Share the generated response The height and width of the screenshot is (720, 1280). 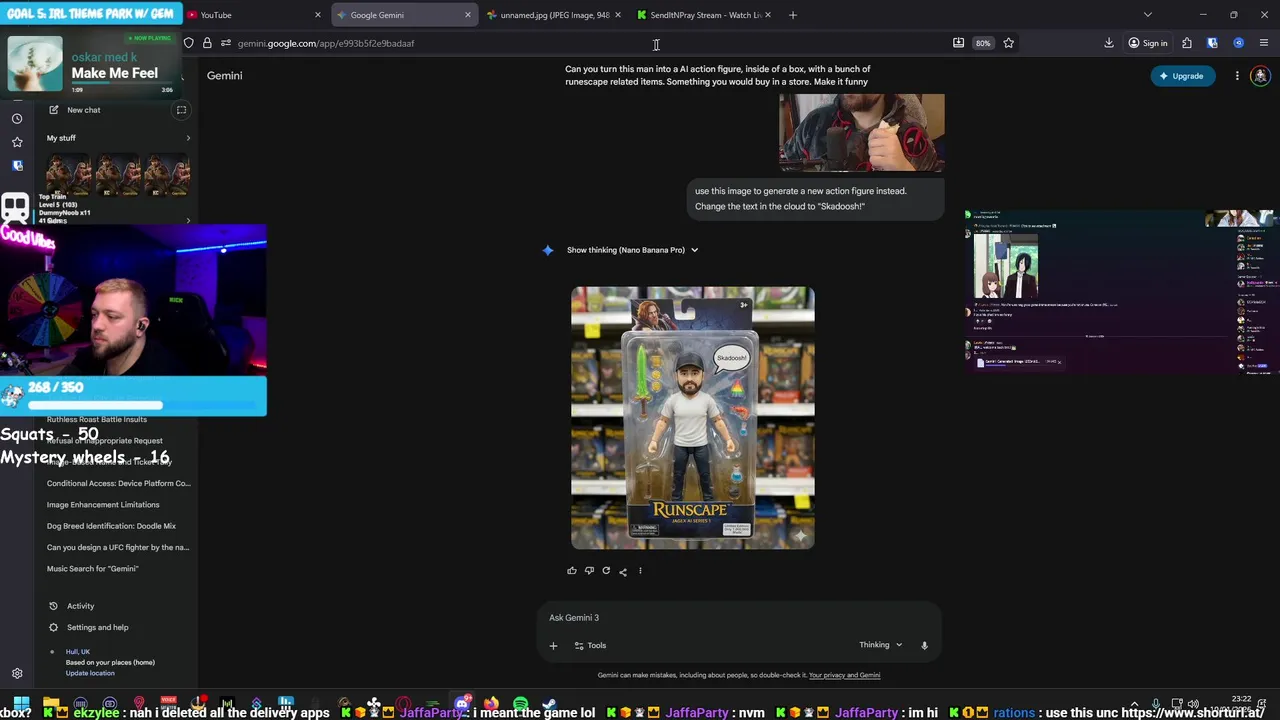(623, 571)
